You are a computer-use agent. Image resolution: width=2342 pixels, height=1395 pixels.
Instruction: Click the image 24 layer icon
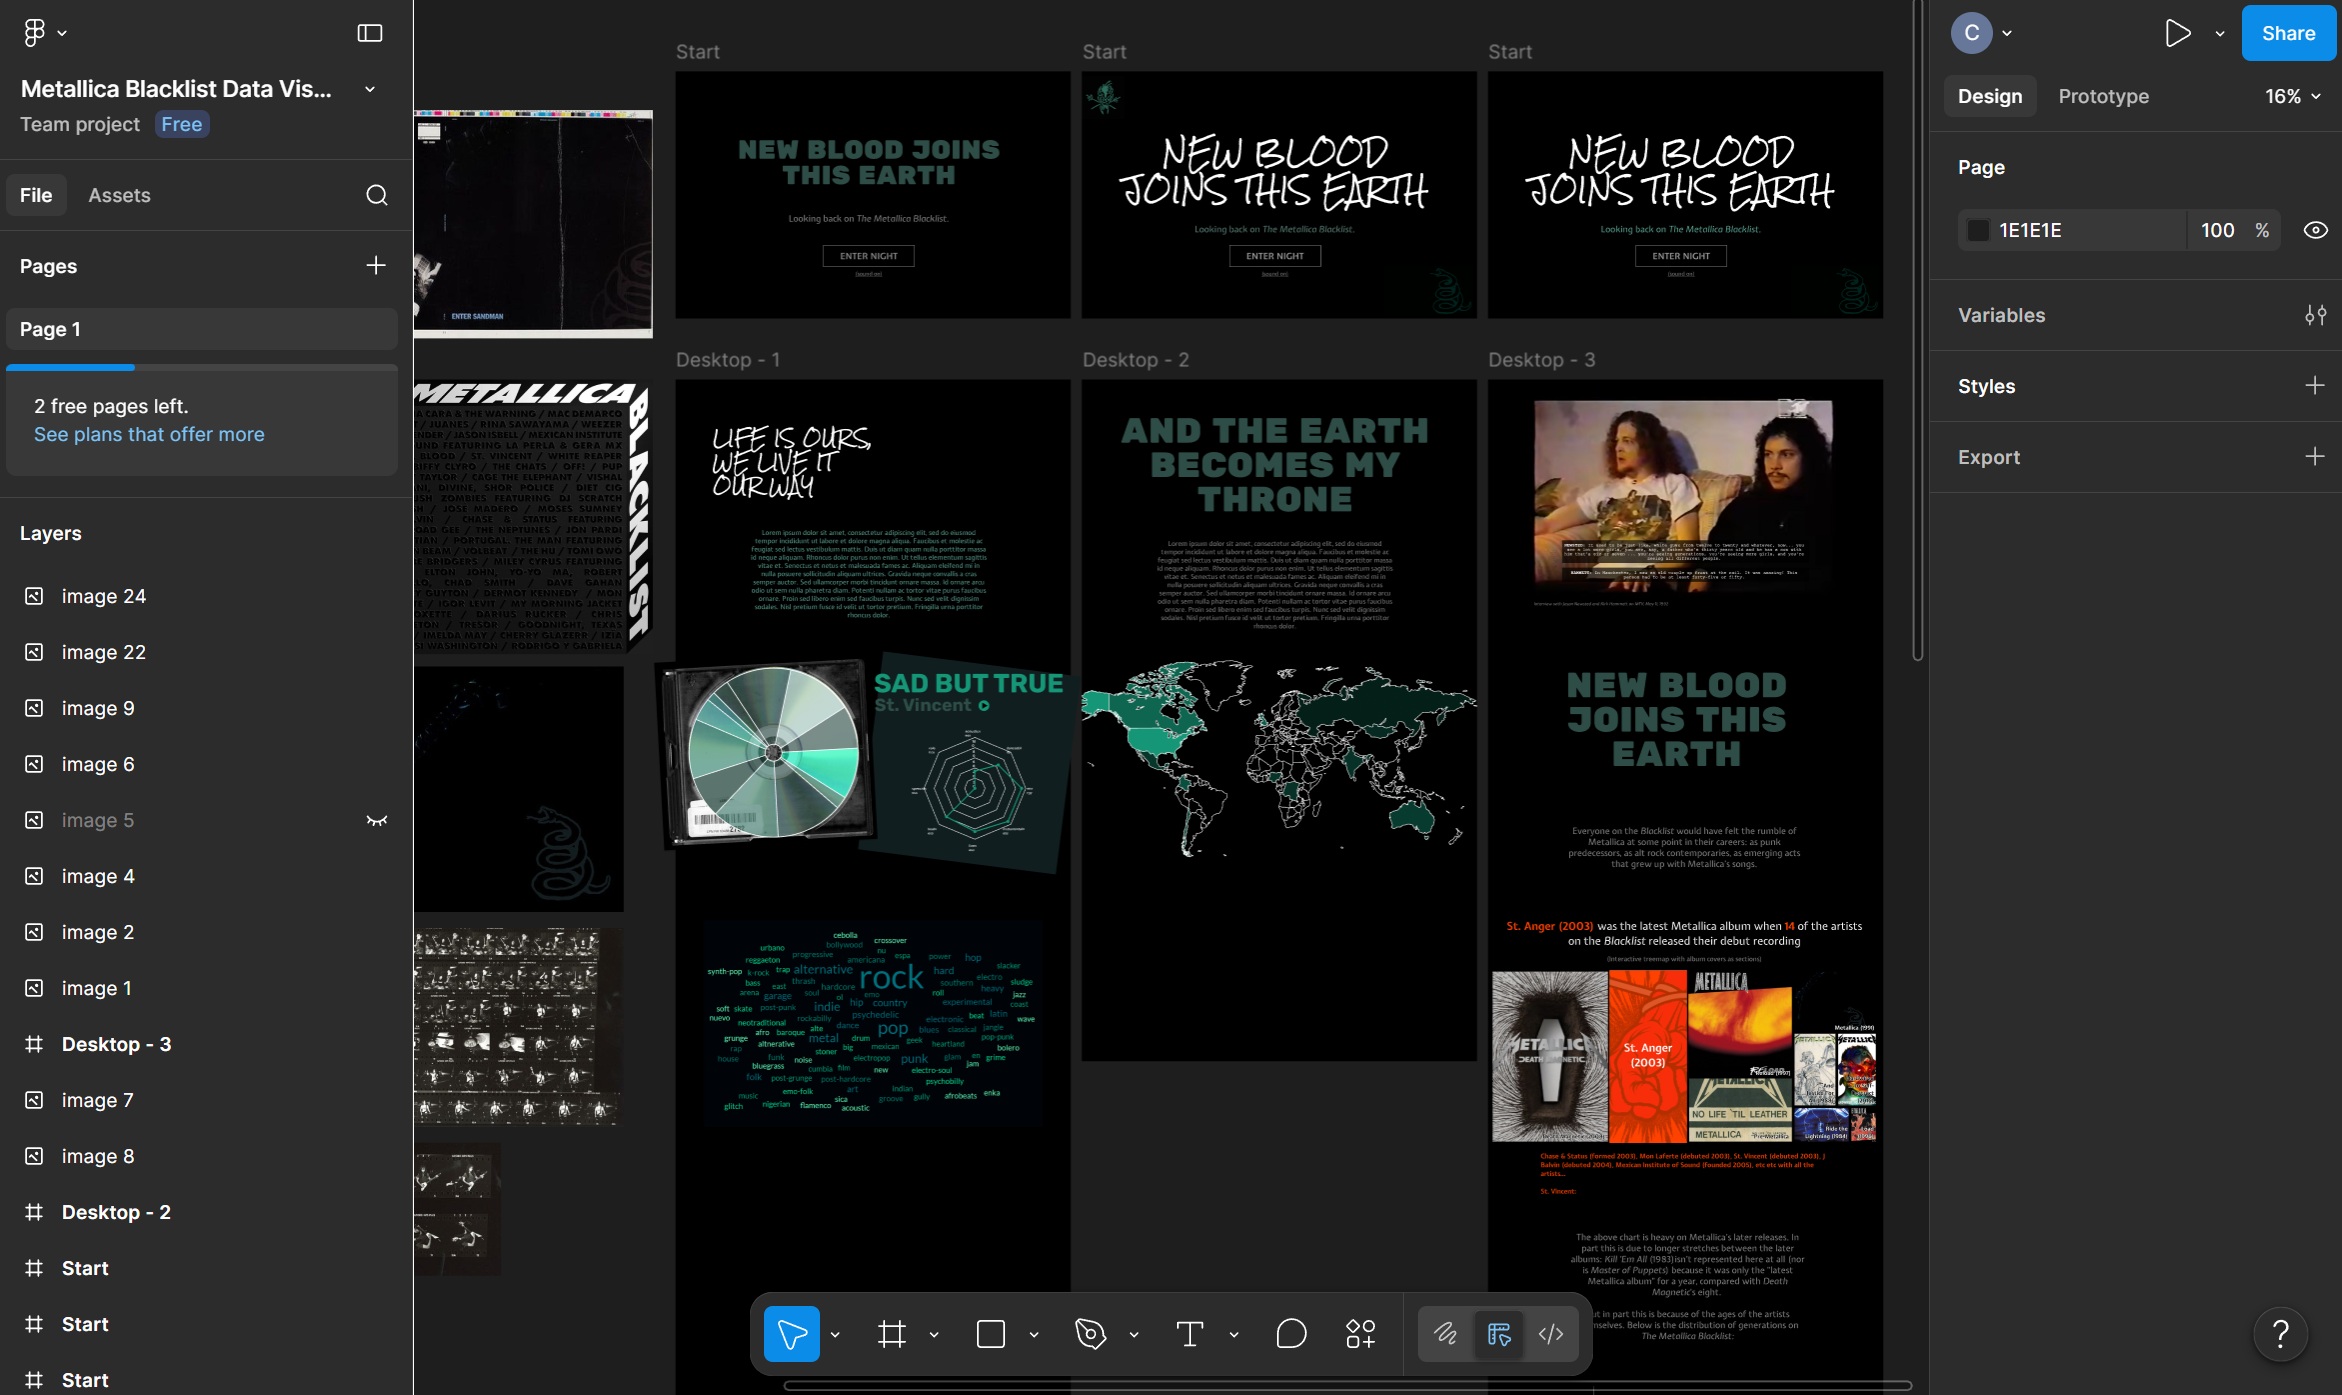34,596
